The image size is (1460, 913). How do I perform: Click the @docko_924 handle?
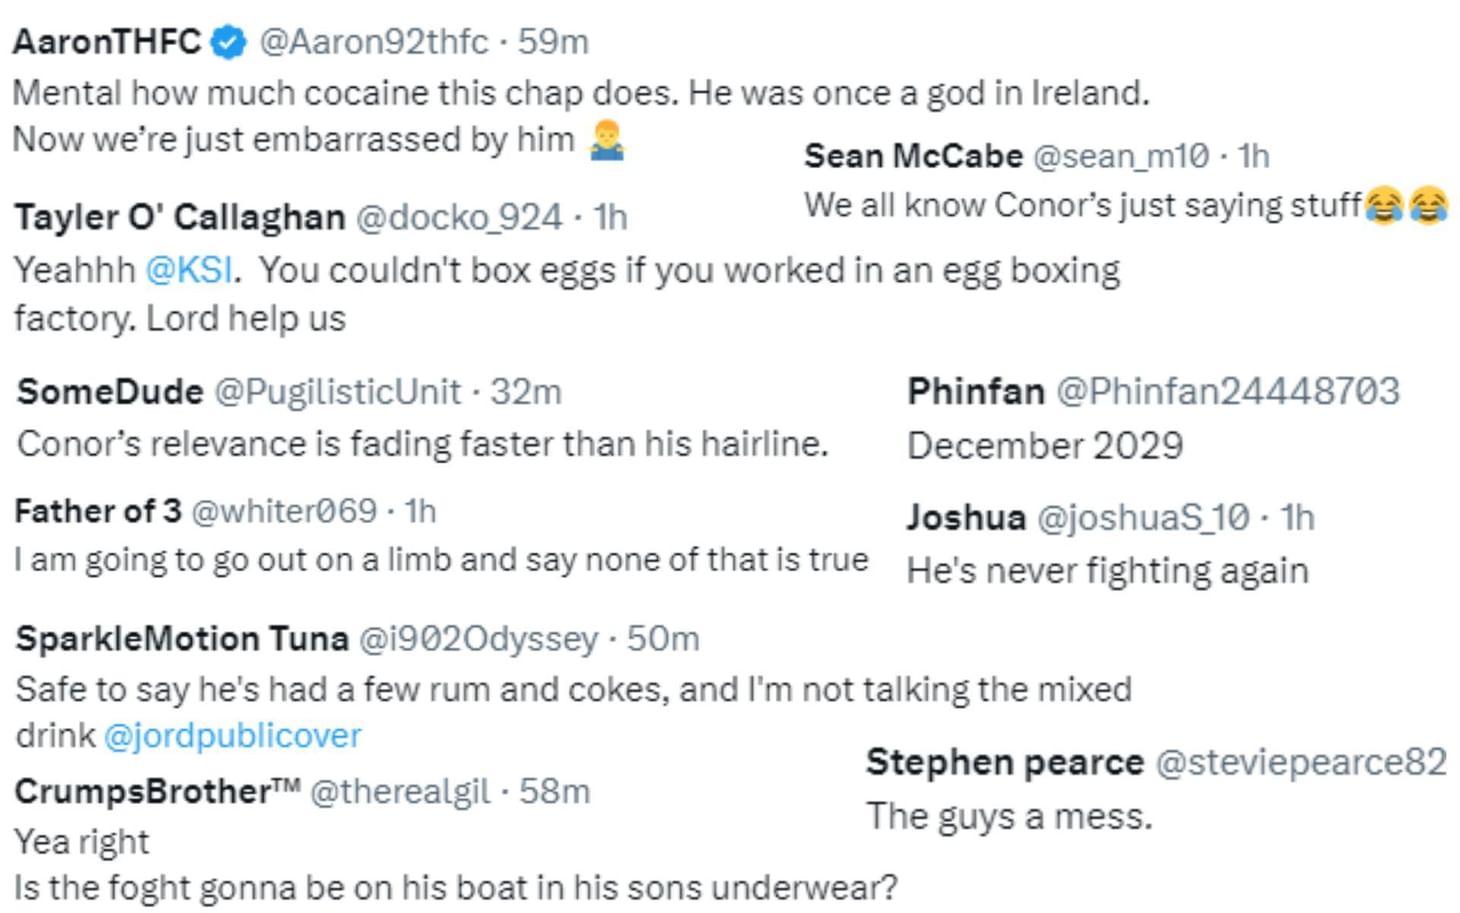[x=459, y=217]
